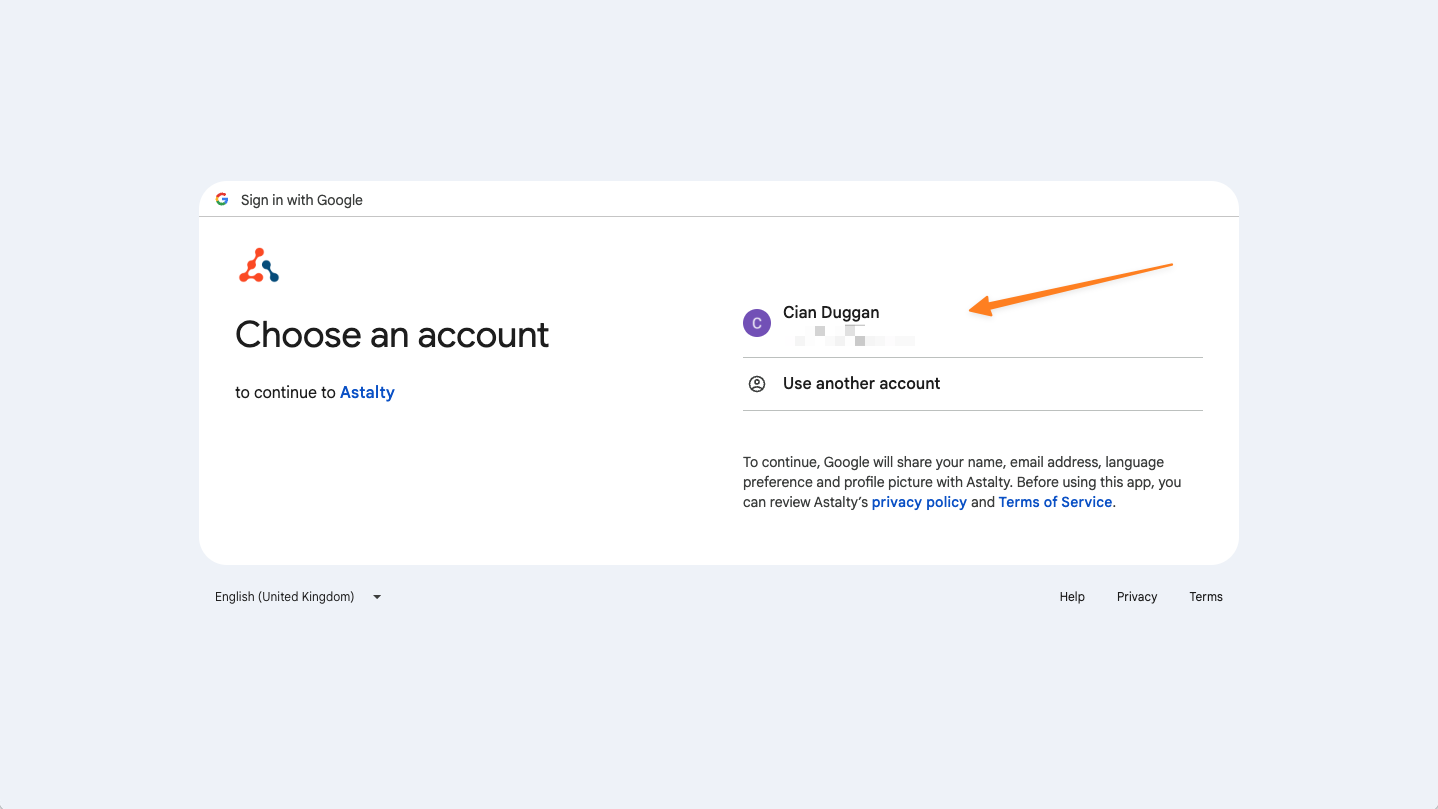Click the Sign in with Google header text
Viewport: 1438px width, 809px height.
coord(302,200)
